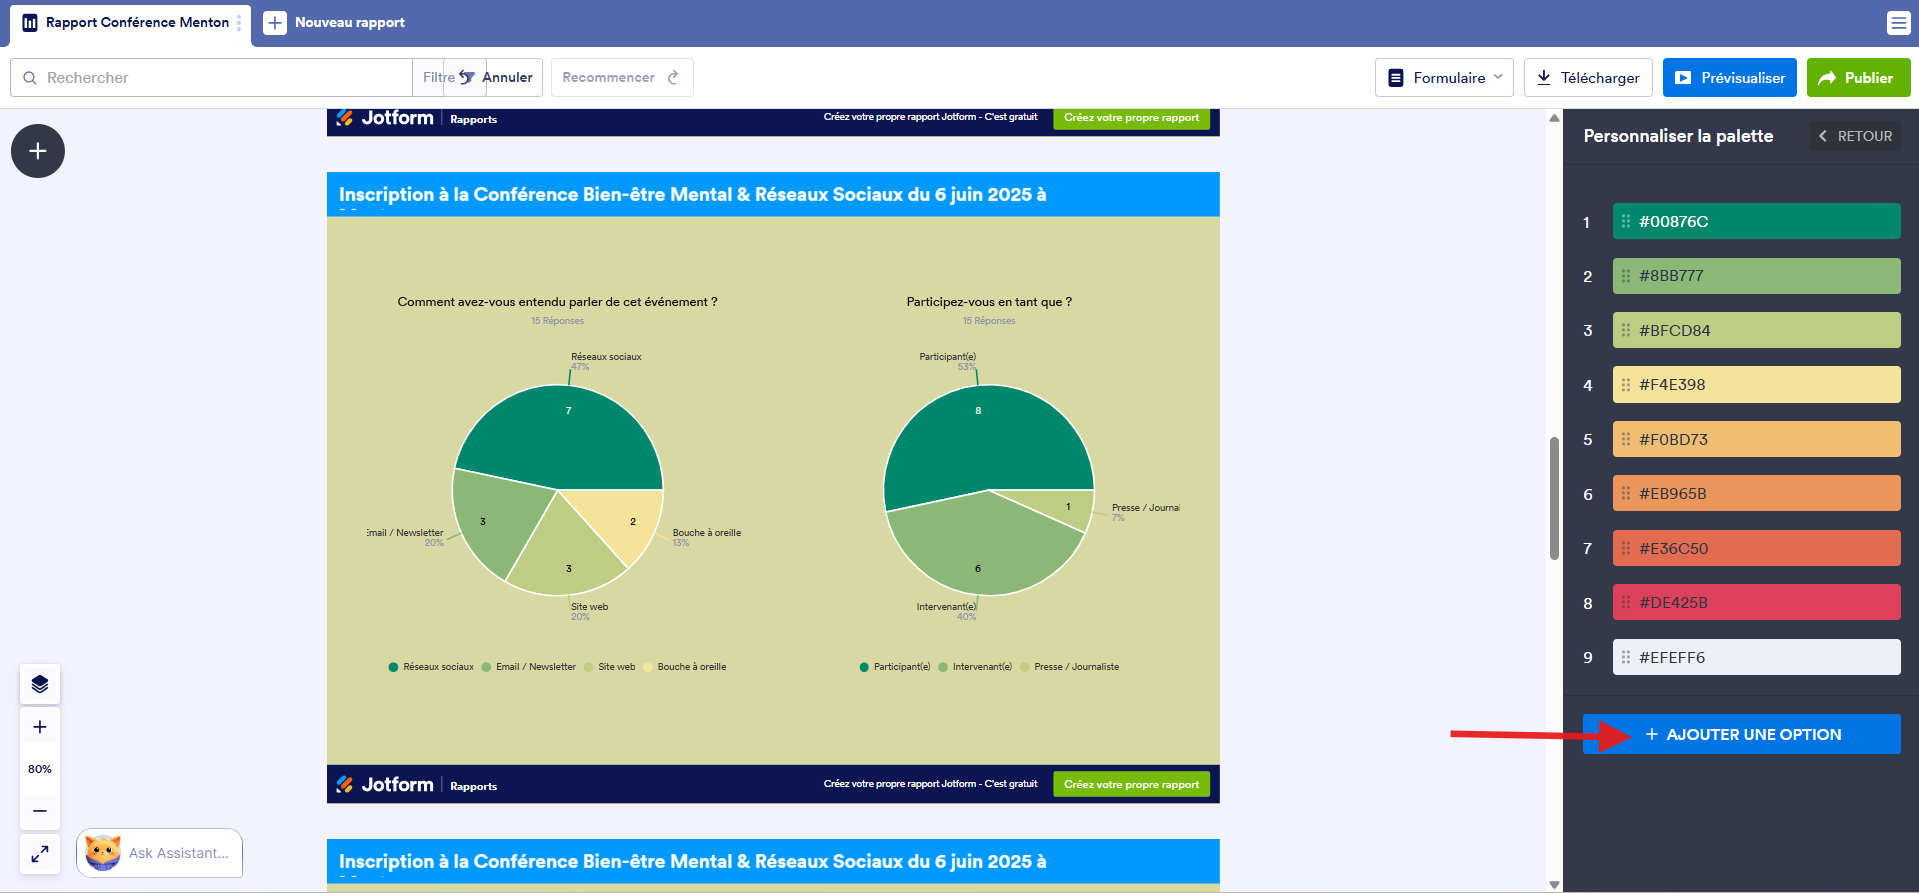Open the hamburger menu at top right
1919x893 pixels.
1898,23
